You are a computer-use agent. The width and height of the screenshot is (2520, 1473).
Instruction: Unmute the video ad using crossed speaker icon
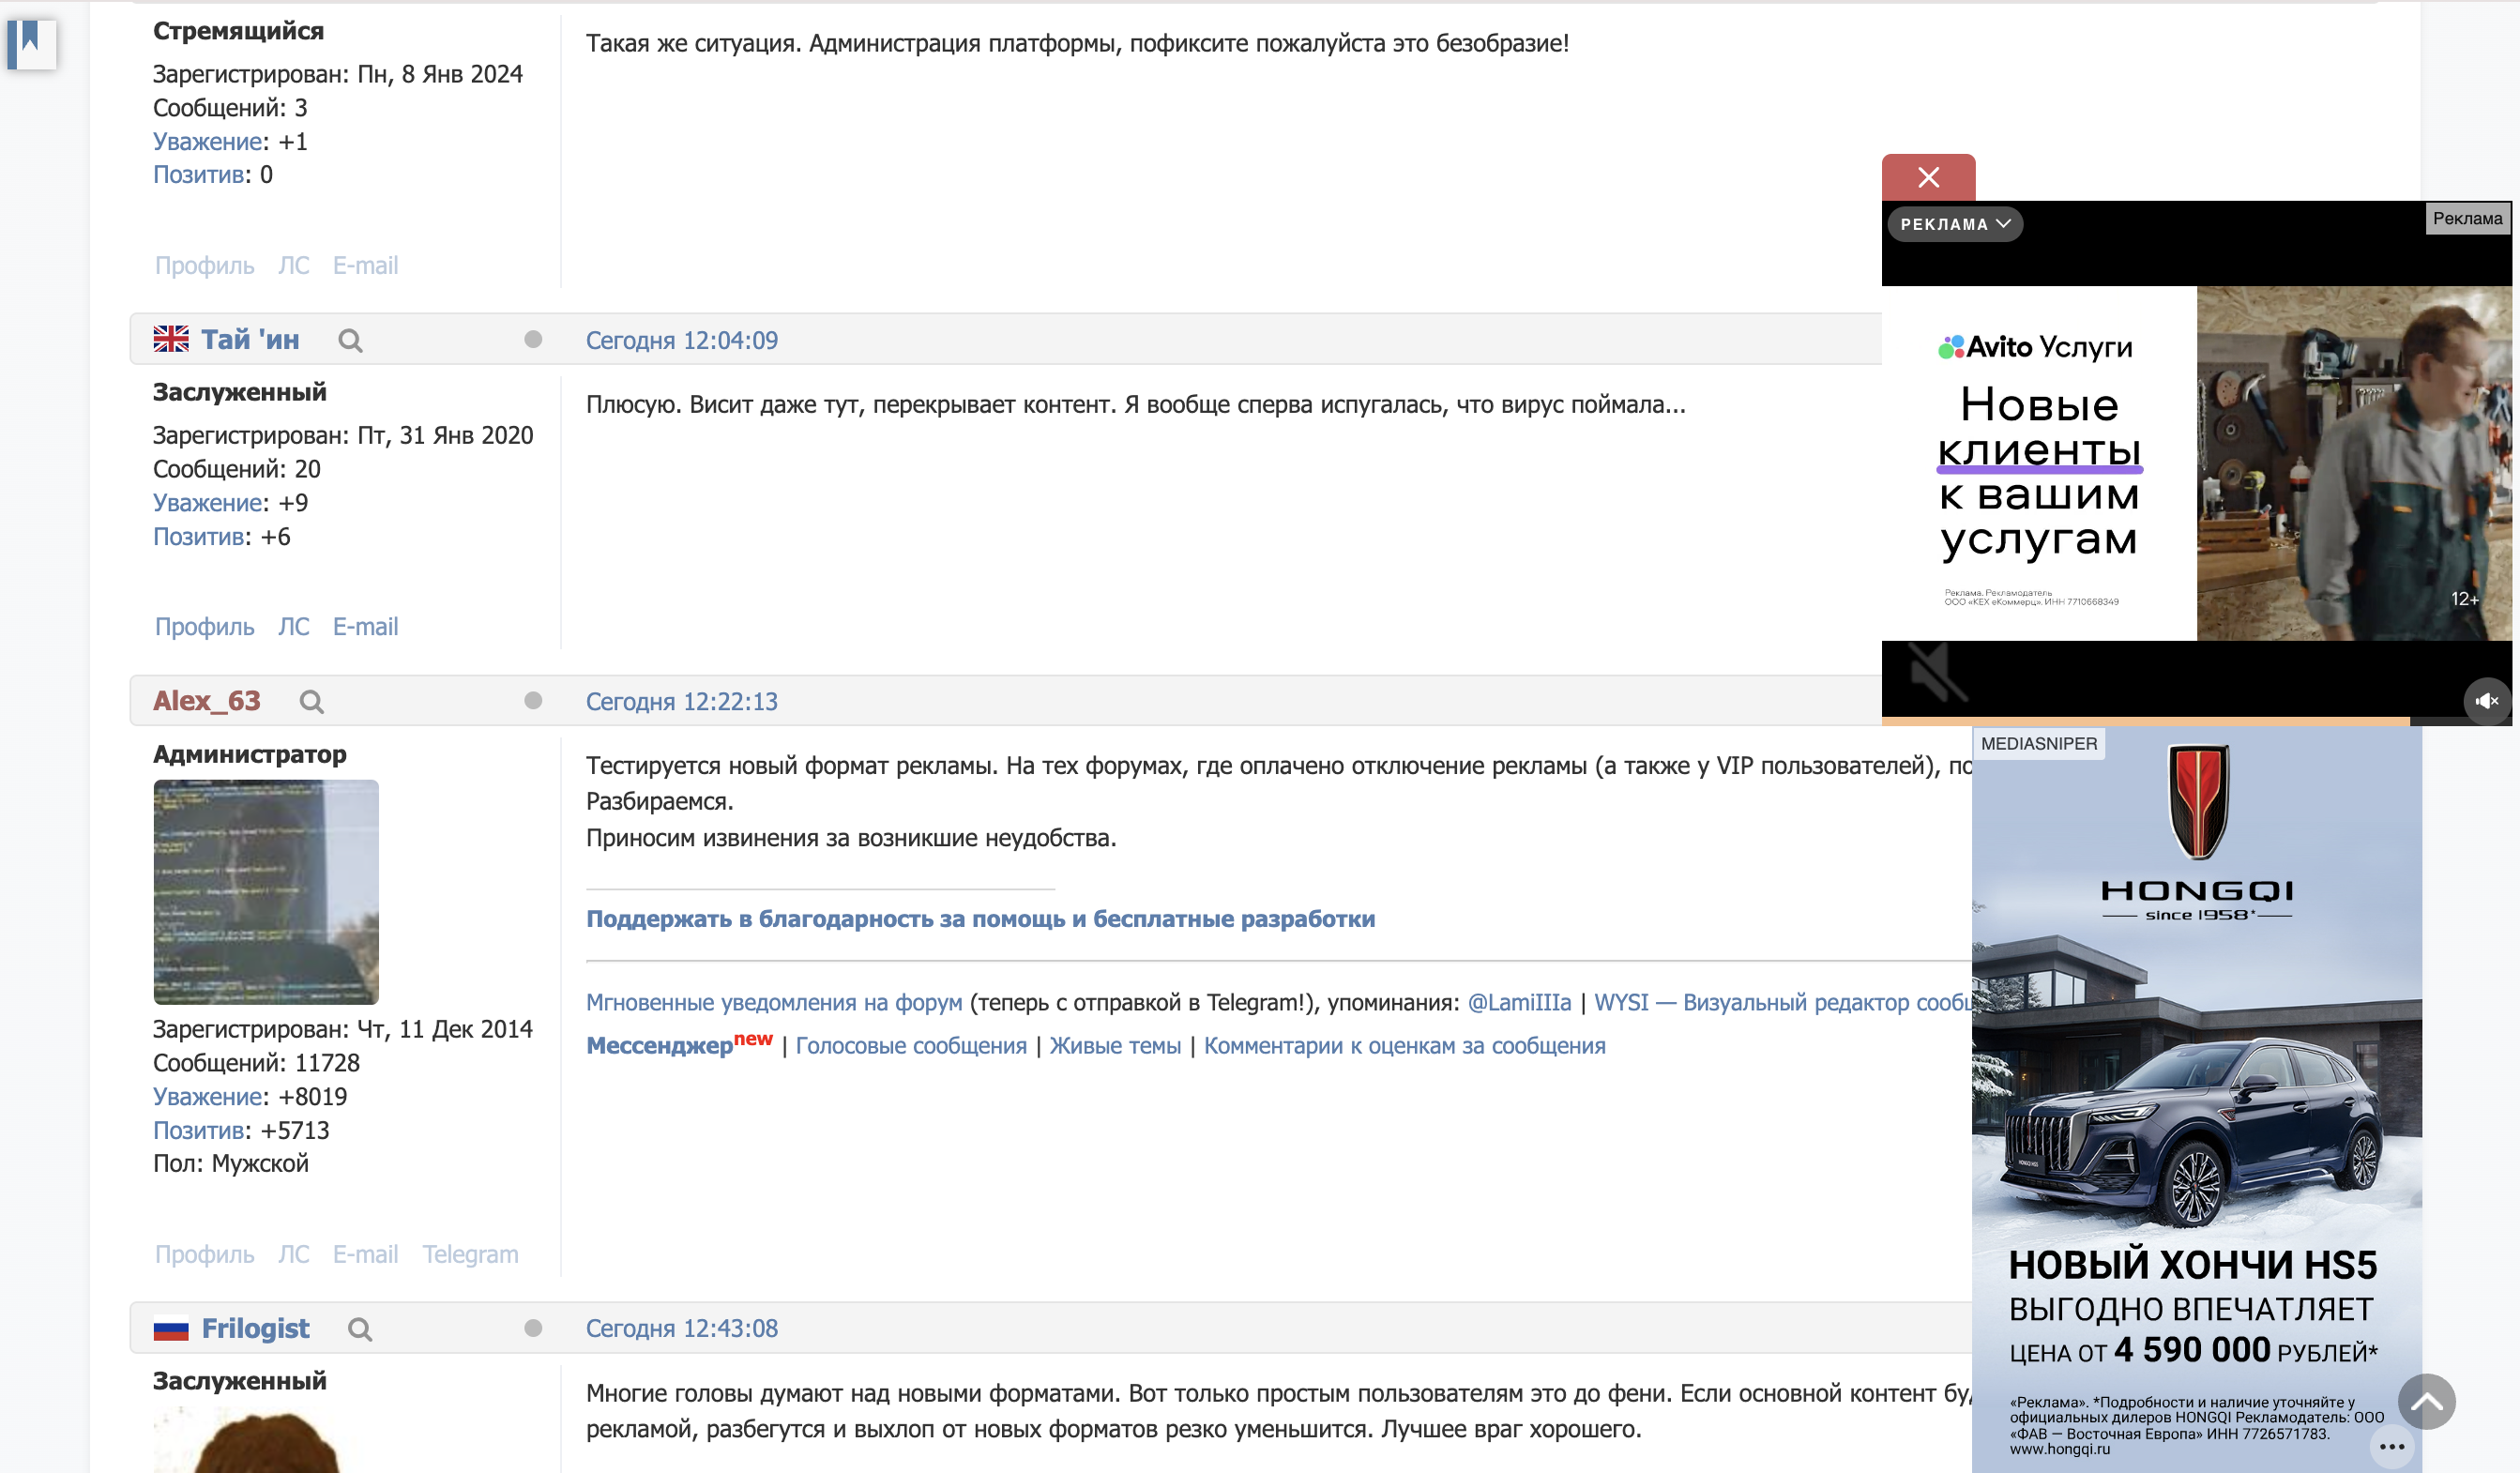[1938, 672]
